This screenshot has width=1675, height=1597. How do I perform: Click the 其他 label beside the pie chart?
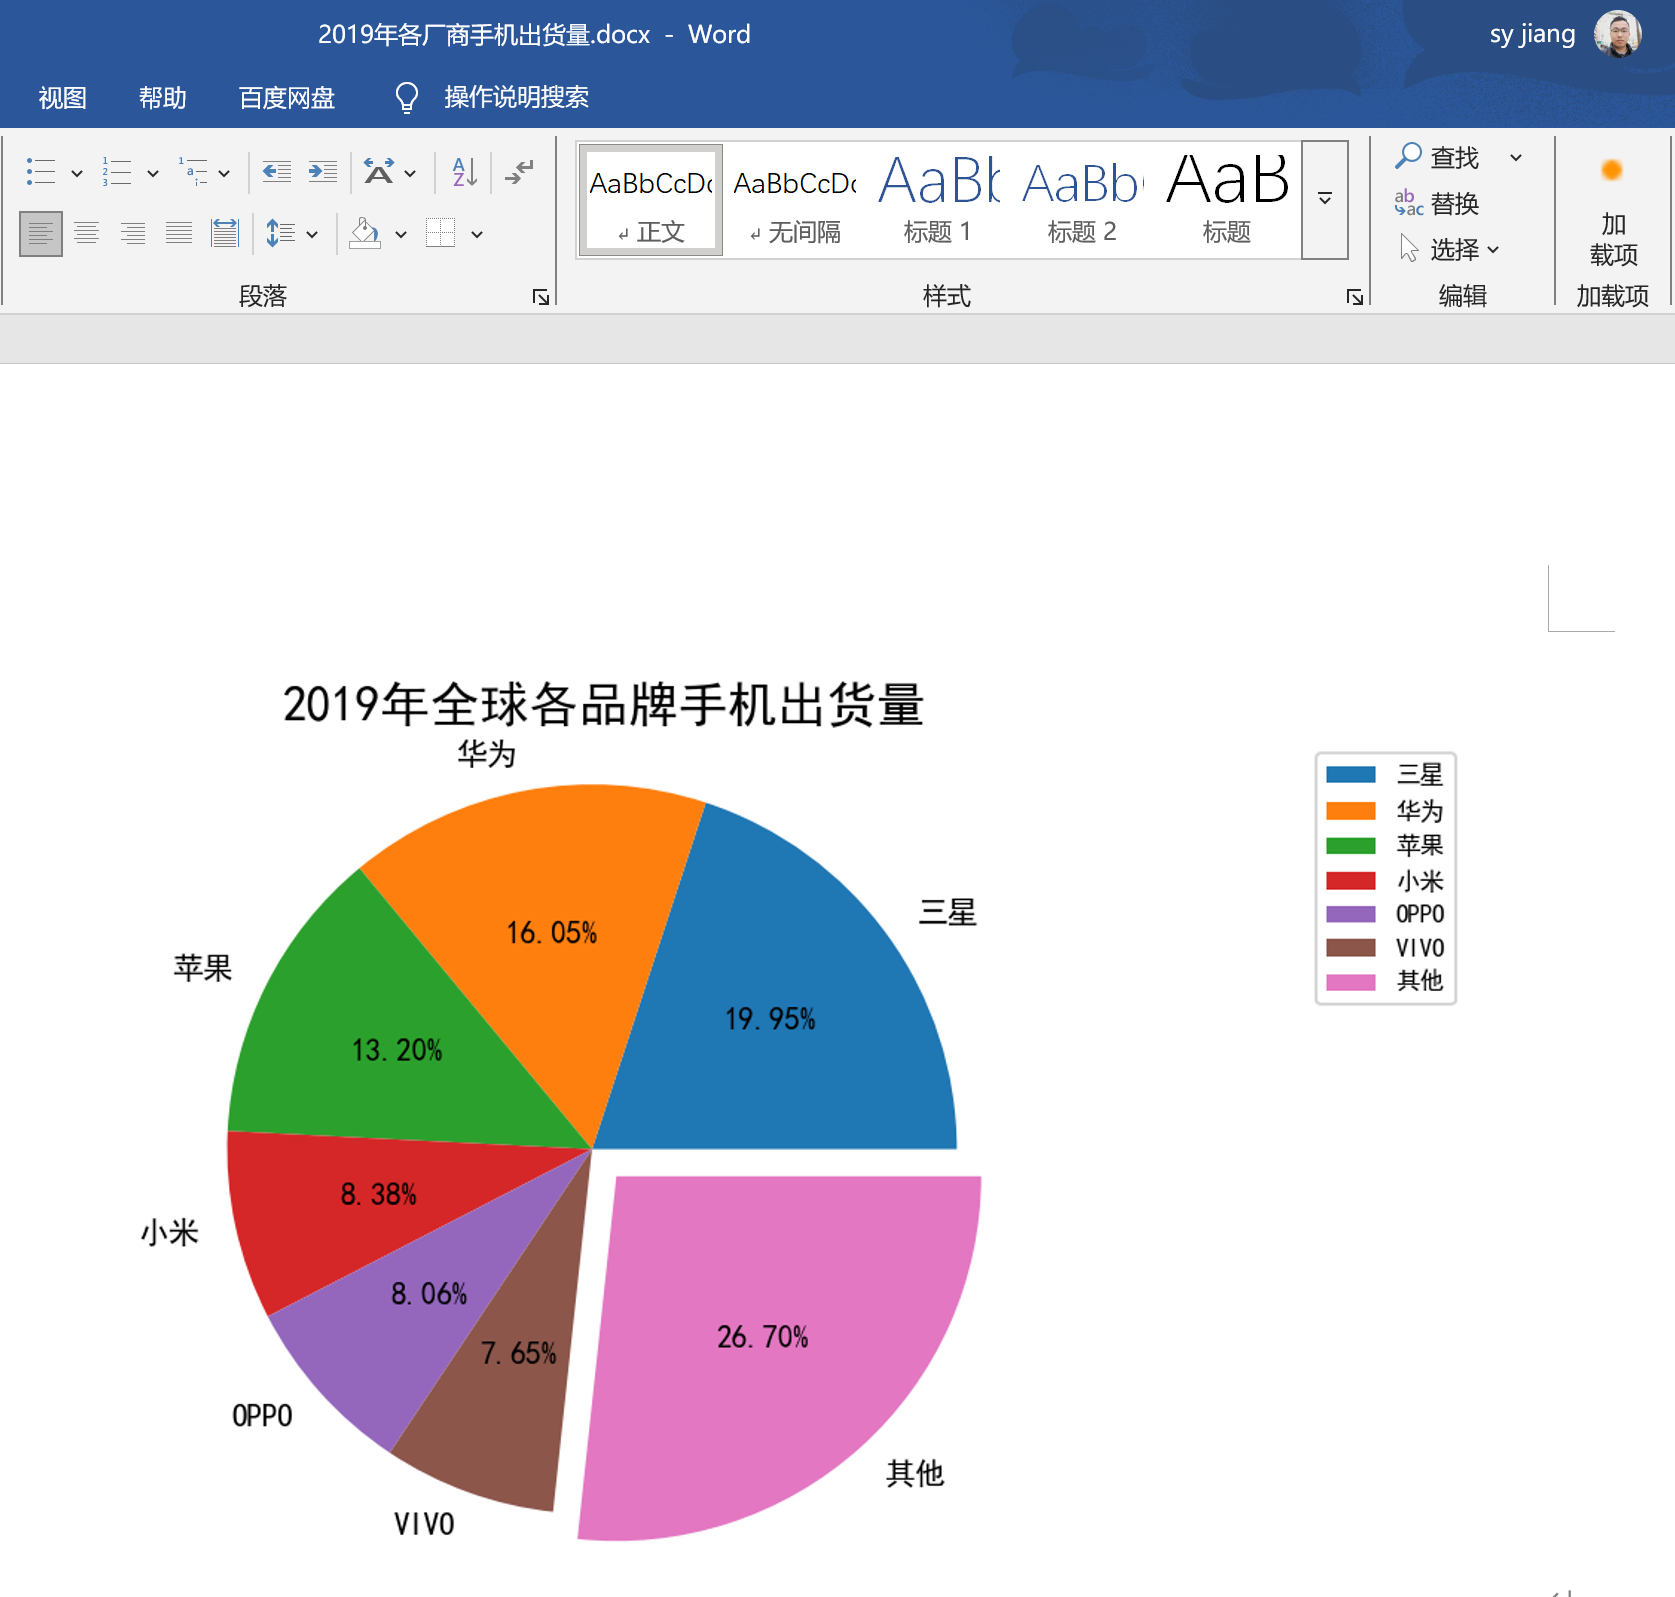pos(915,1473)
